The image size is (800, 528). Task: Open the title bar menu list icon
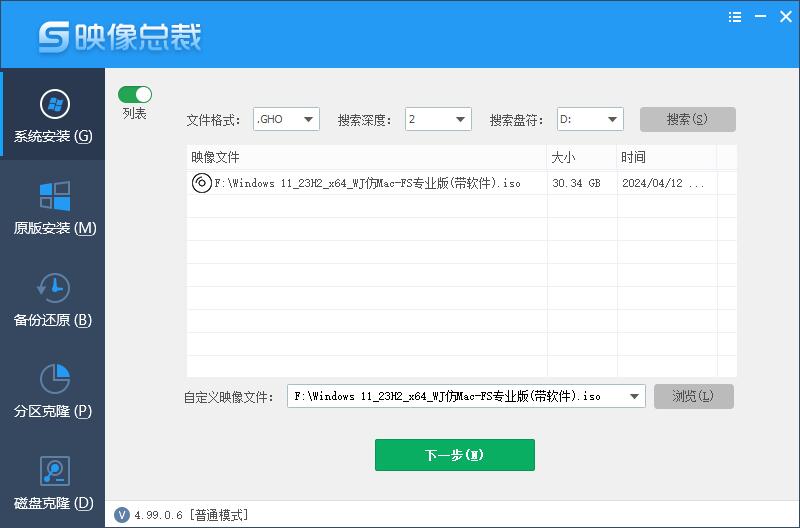[736, 17]
